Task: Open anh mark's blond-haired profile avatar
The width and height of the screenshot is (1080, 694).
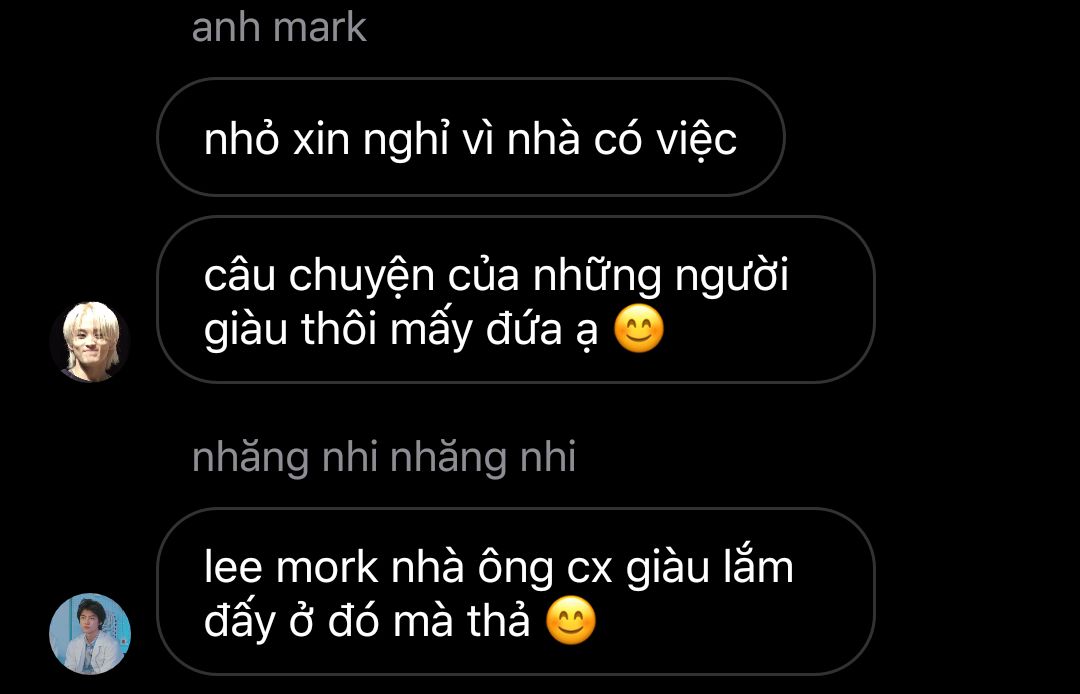Action: 90,342
